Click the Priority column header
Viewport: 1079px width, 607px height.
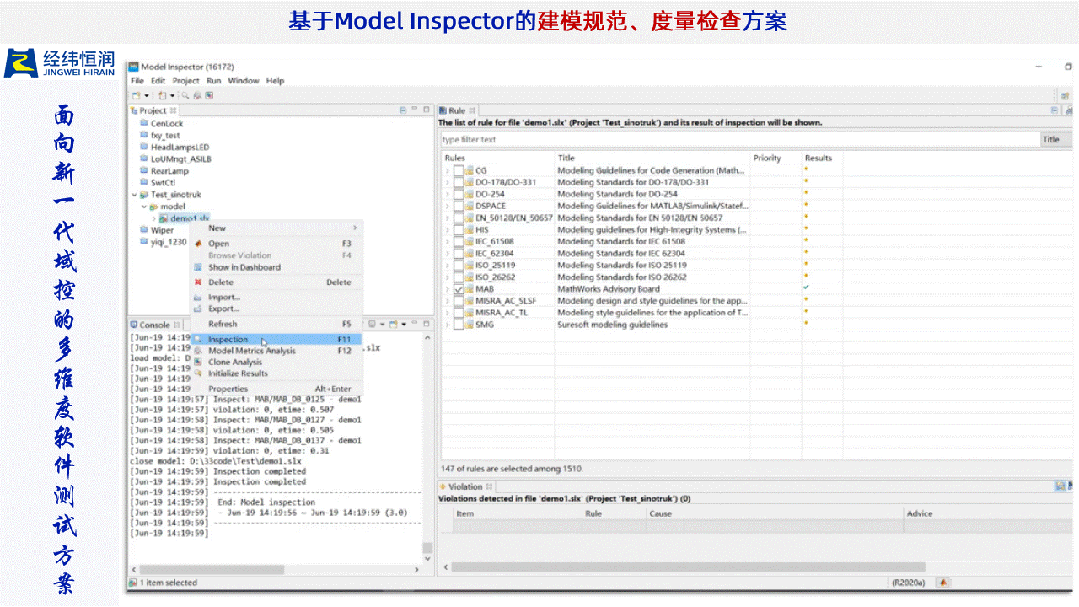(x=767, y=158)
